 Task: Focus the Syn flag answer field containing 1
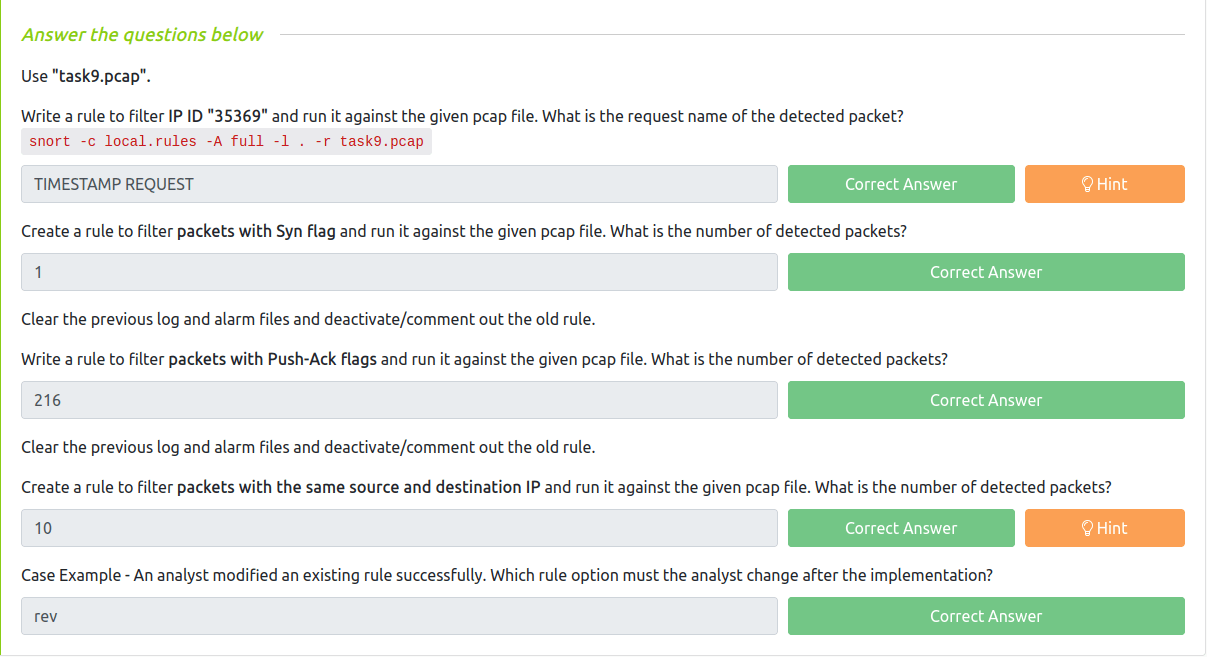point(399,272)
